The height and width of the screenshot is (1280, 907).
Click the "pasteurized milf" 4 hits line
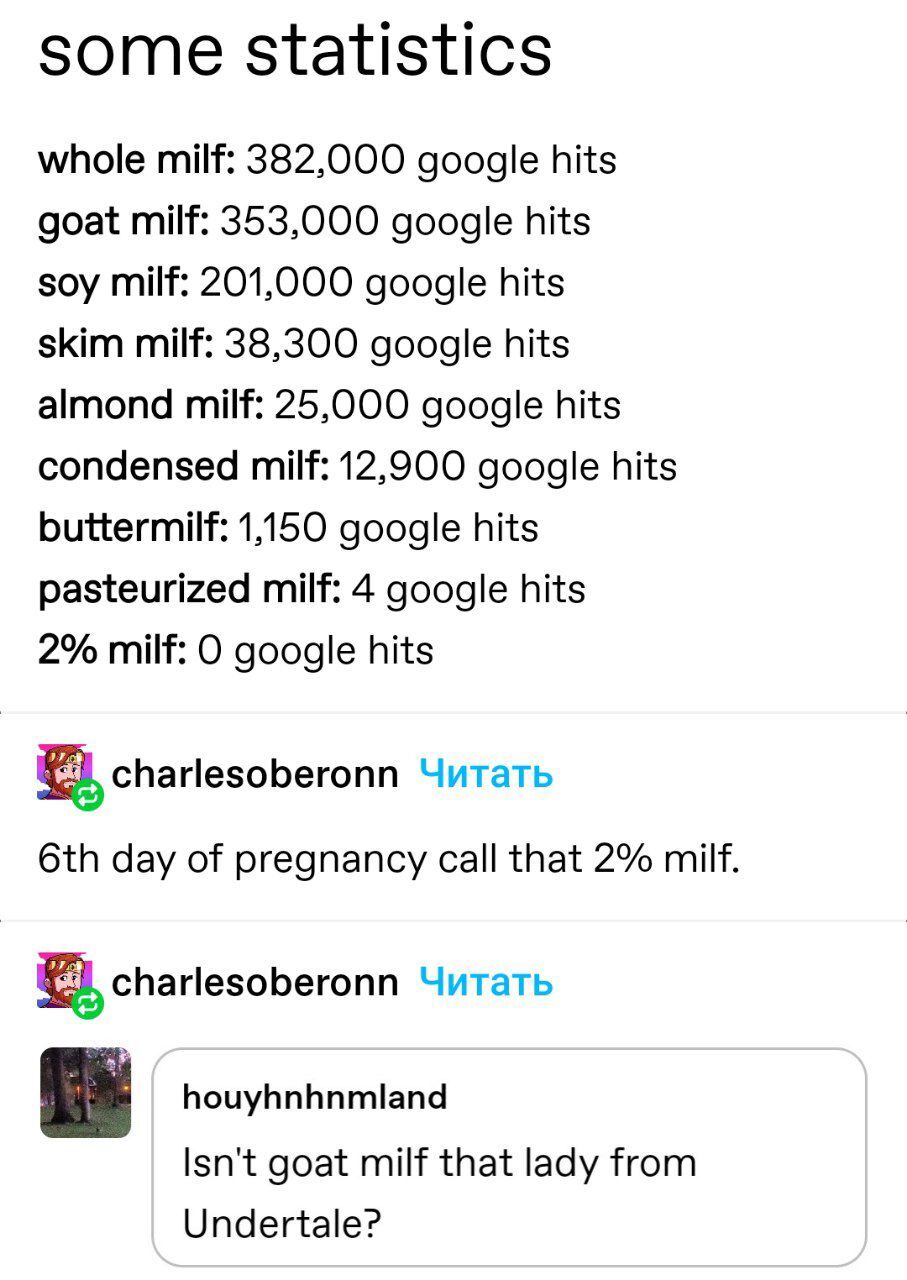click(311, 588)
